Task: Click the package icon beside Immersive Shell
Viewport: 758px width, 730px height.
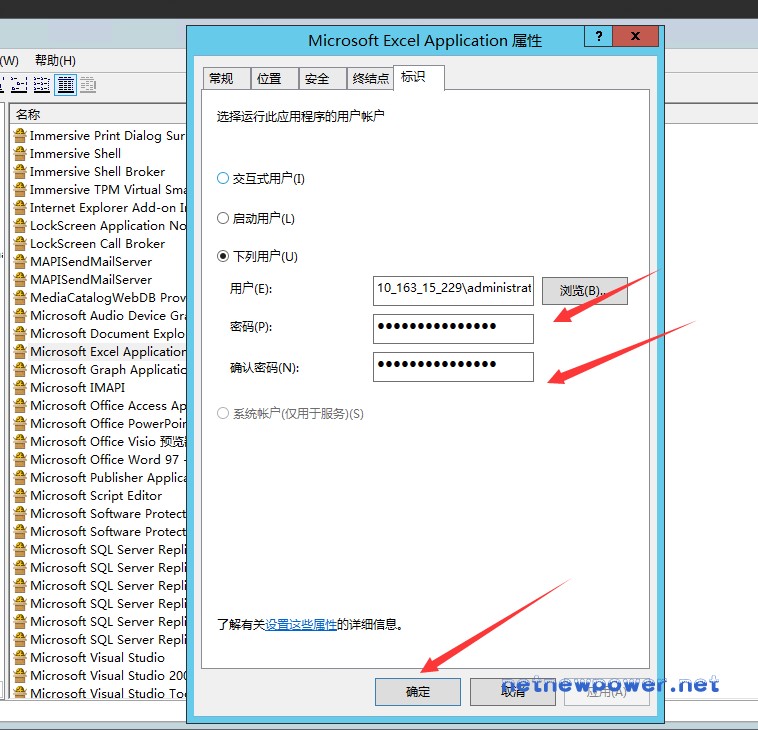Action: click(x=20, y=154)
